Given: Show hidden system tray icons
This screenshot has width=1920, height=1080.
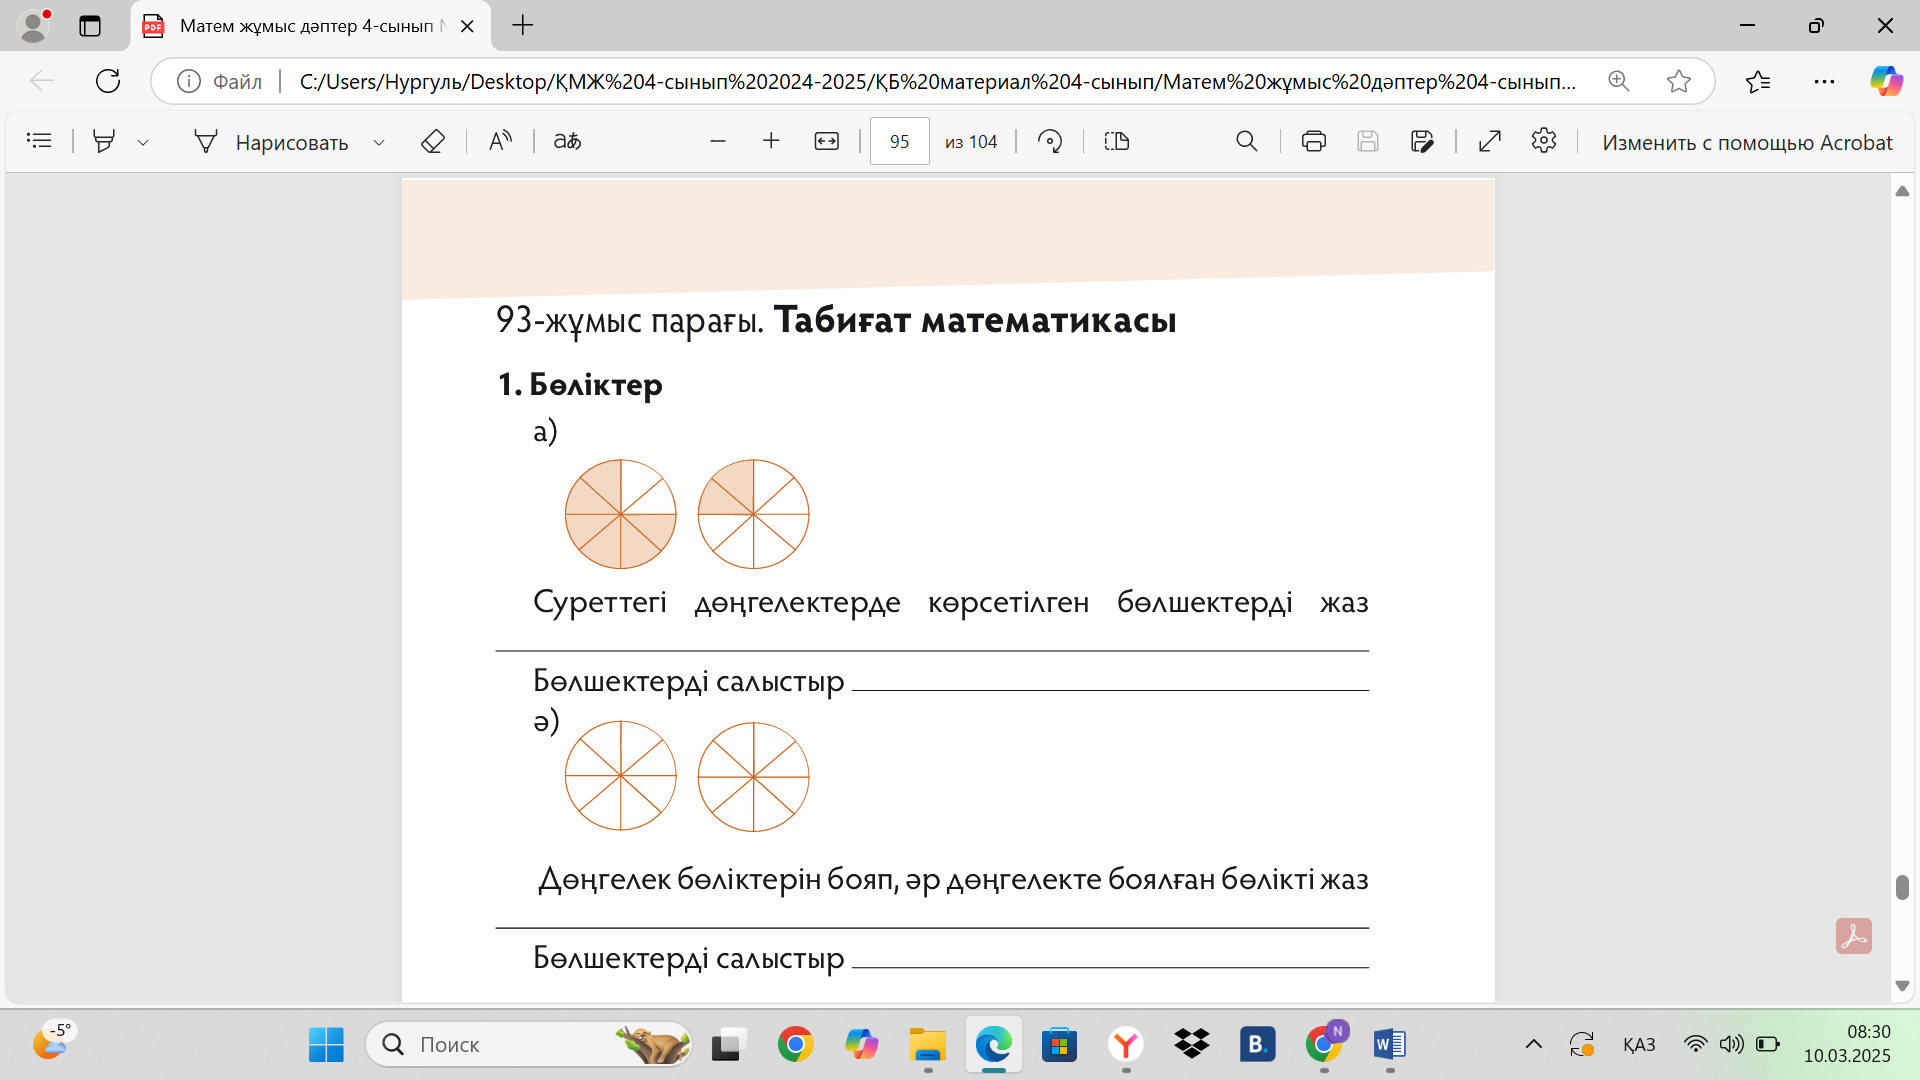Looking at the screenshot, I should pyautogui.click(x=1533, y=1045).
